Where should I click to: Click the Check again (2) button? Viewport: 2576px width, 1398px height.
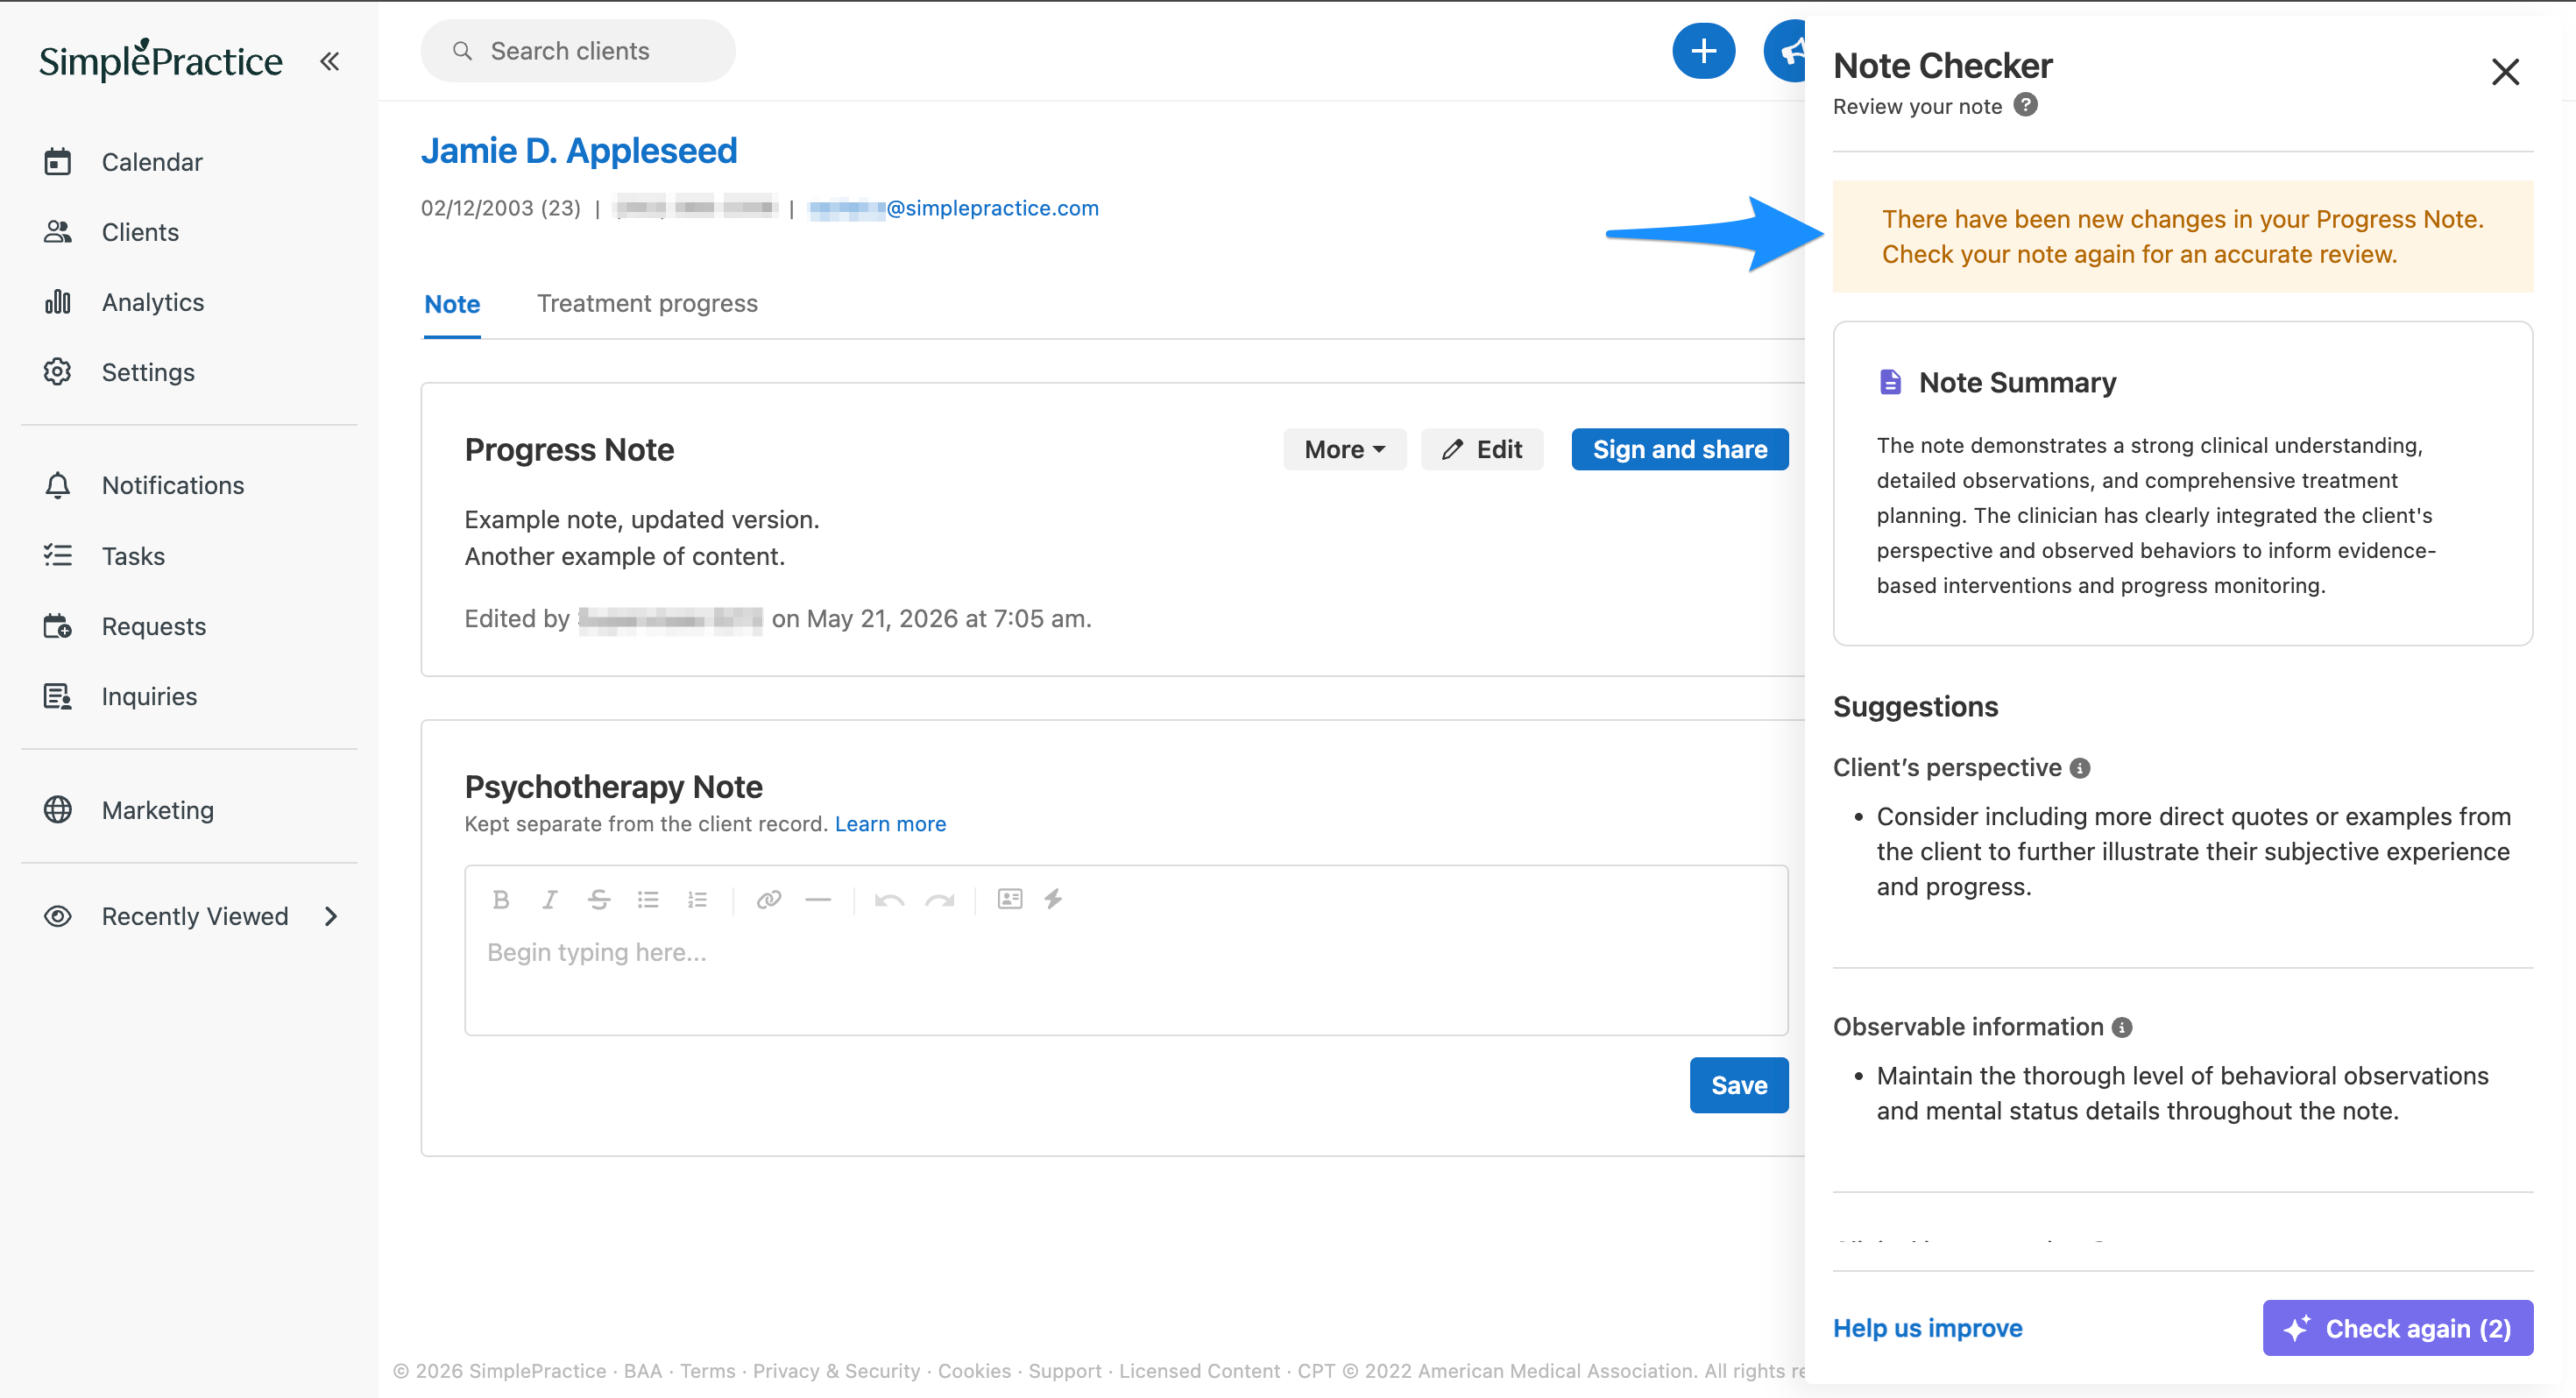[x=2397, y=1328]
